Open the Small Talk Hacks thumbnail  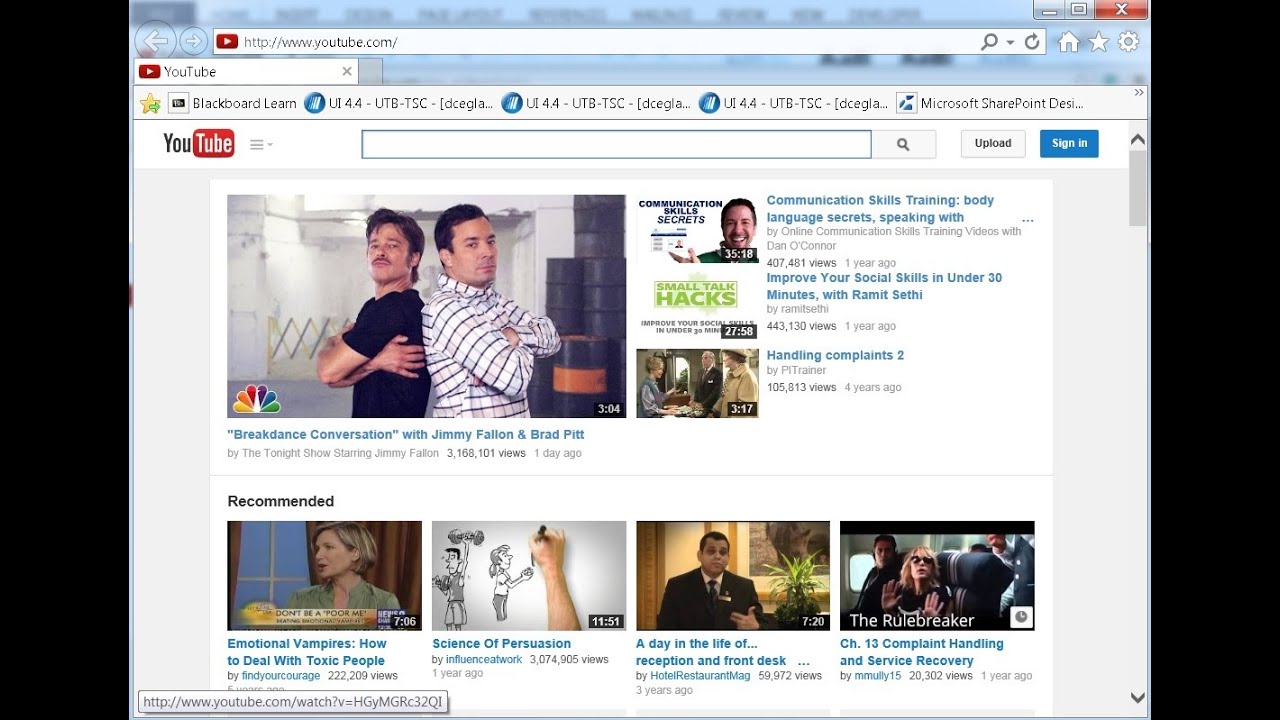(697, 307)
